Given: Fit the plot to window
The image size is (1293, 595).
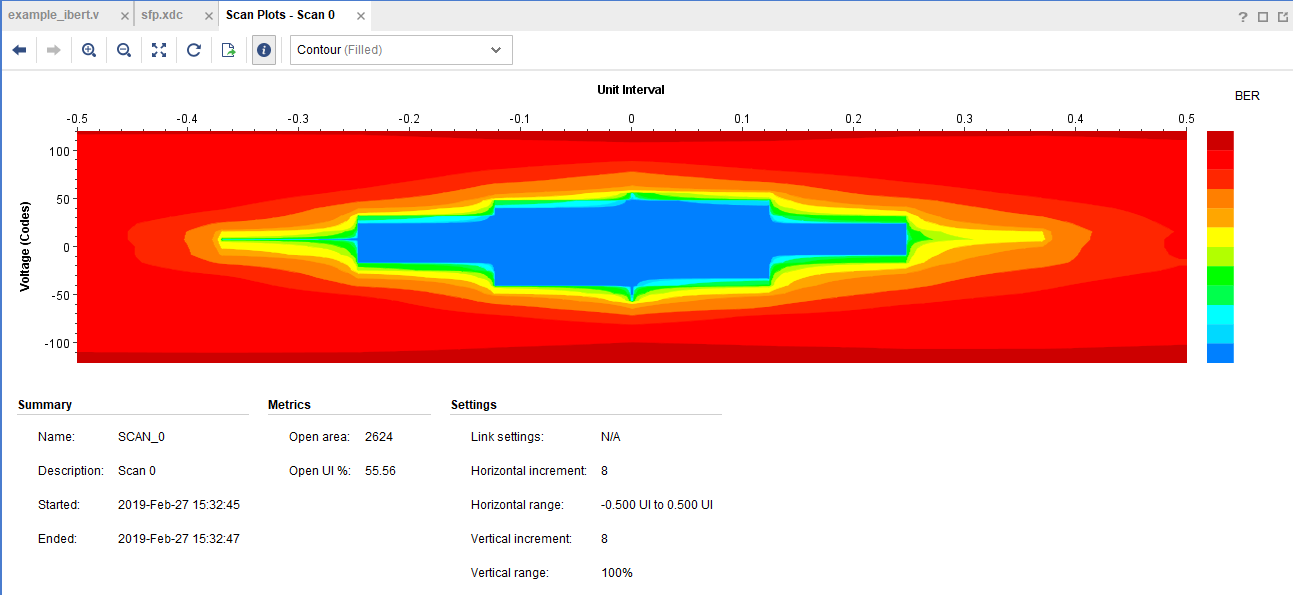Looking at the screenshot, I should (x=159, y=50).
